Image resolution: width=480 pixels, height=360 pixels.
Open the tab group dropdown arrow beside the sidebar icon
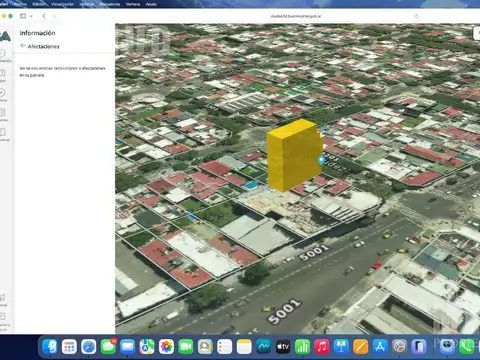31,16
